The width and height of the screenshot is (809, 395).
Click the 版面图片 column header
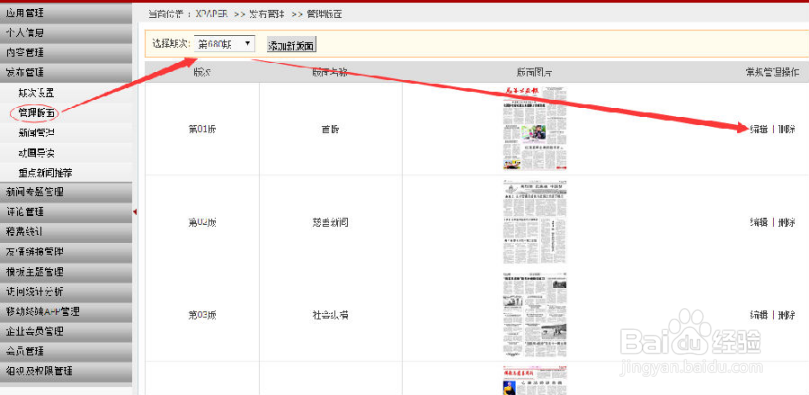[535, 72]
